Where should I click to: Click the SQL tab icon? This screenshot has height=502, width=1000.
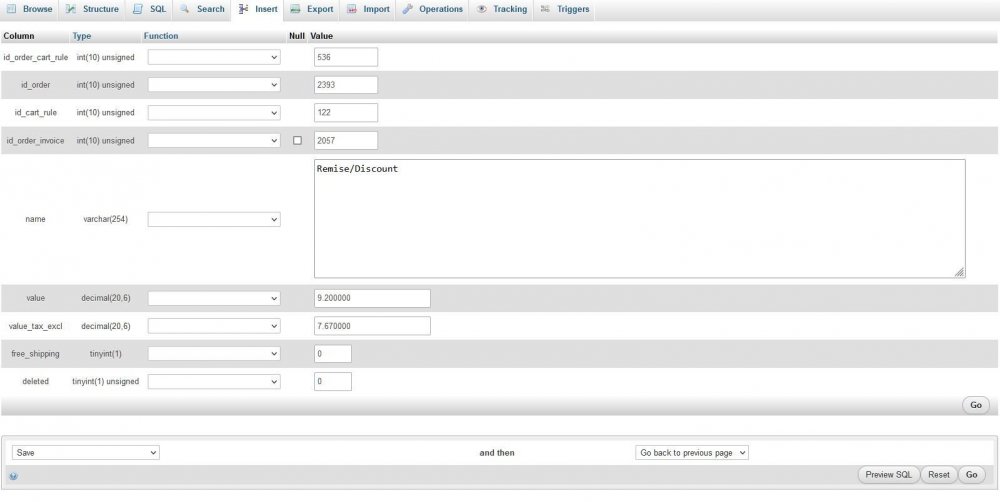pyautogui.click(x=138, y=9)
